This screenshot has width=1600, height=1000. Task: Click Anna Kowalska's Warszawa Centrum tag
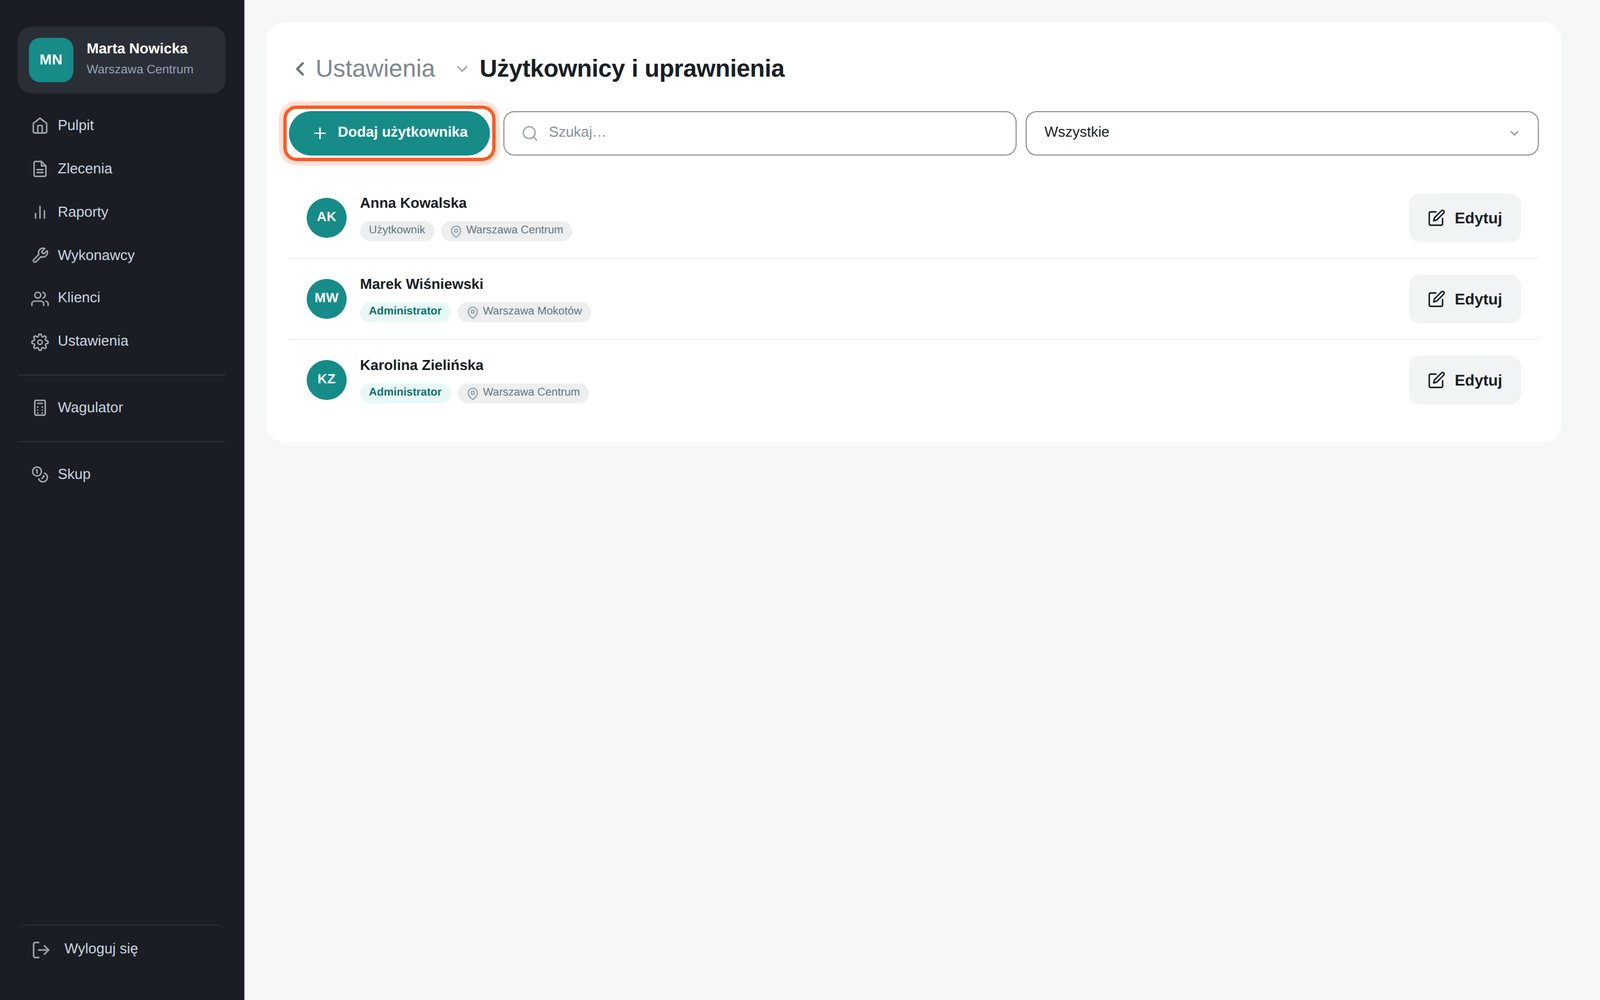click(506, 230)
